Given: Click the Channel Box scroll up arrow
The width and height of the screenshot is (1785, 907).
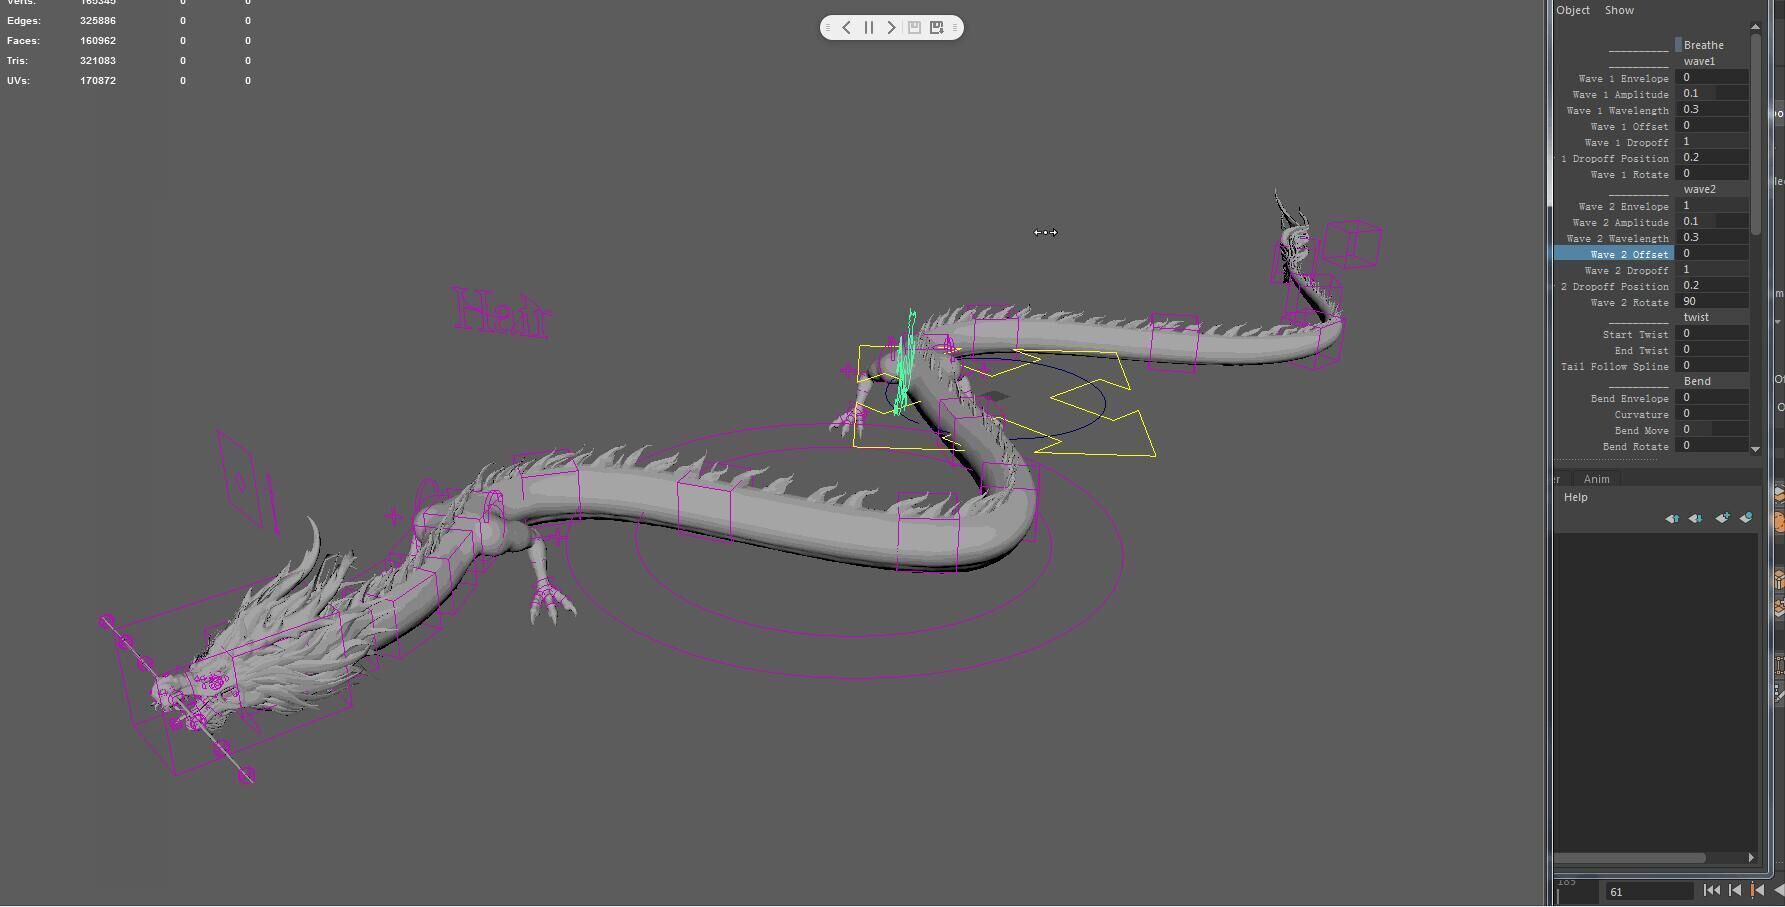Looking at the screenshot, I should click(1755, 26).
